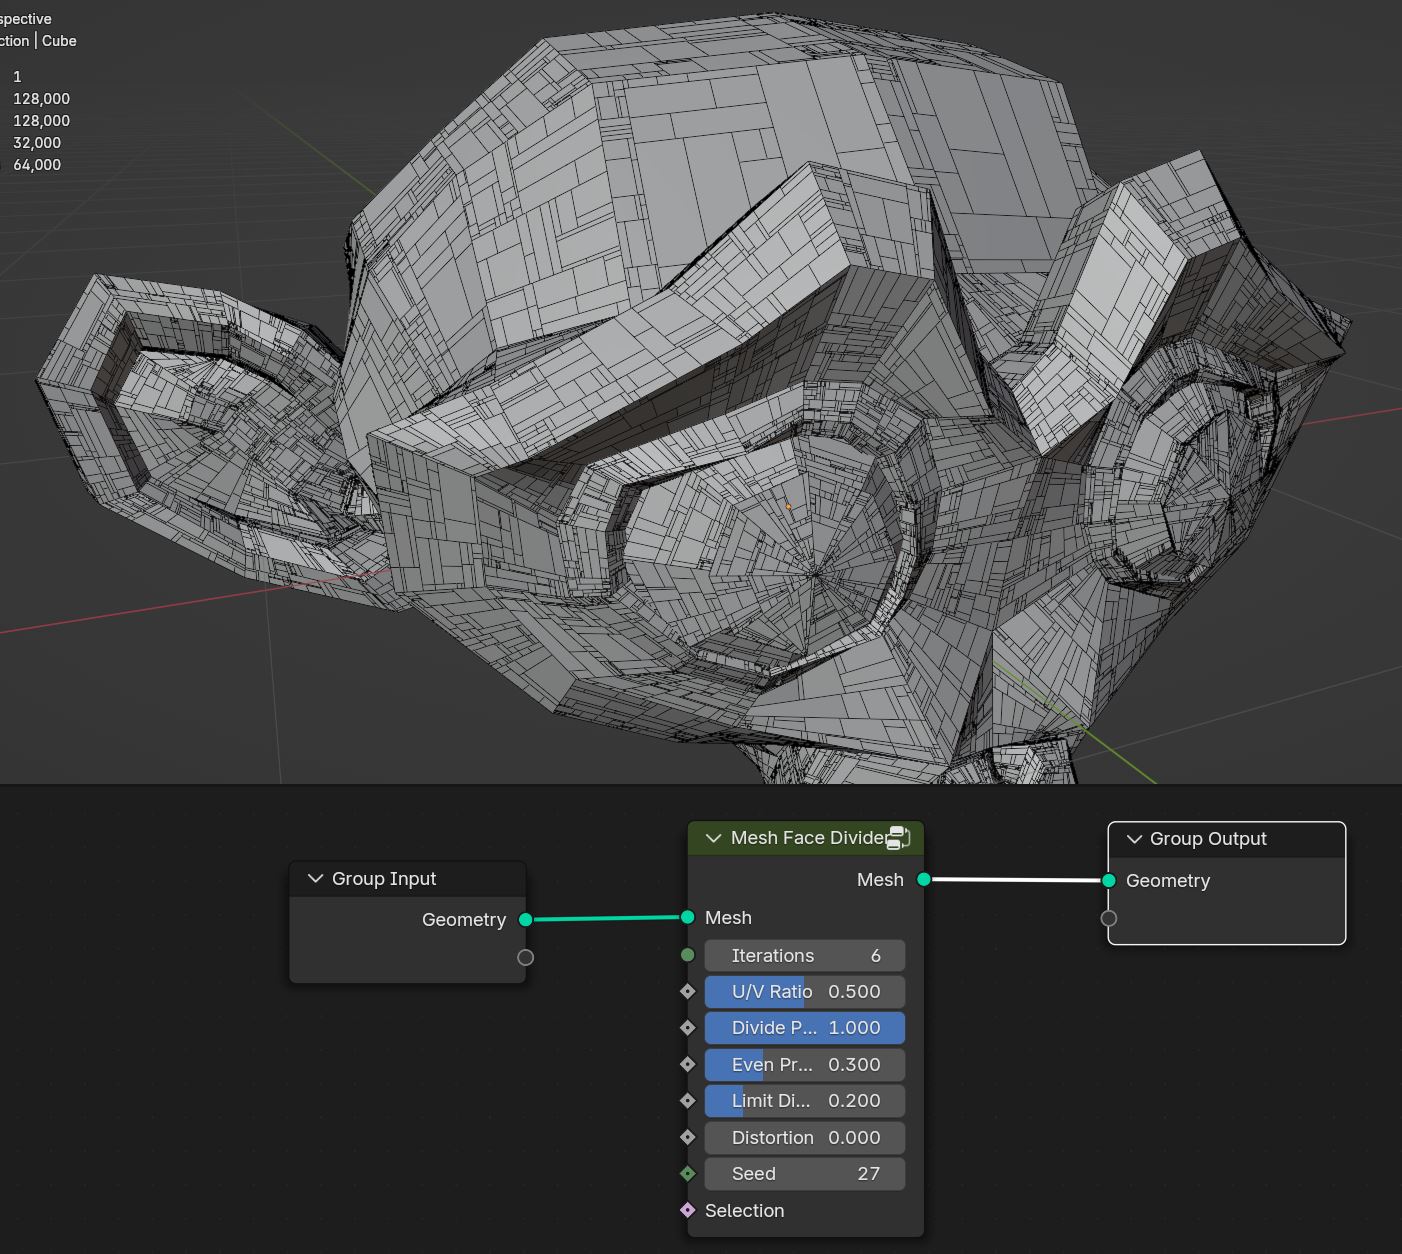Click the Iterations value field
Screen dimensions: 1402x1254
coord(805,955)
